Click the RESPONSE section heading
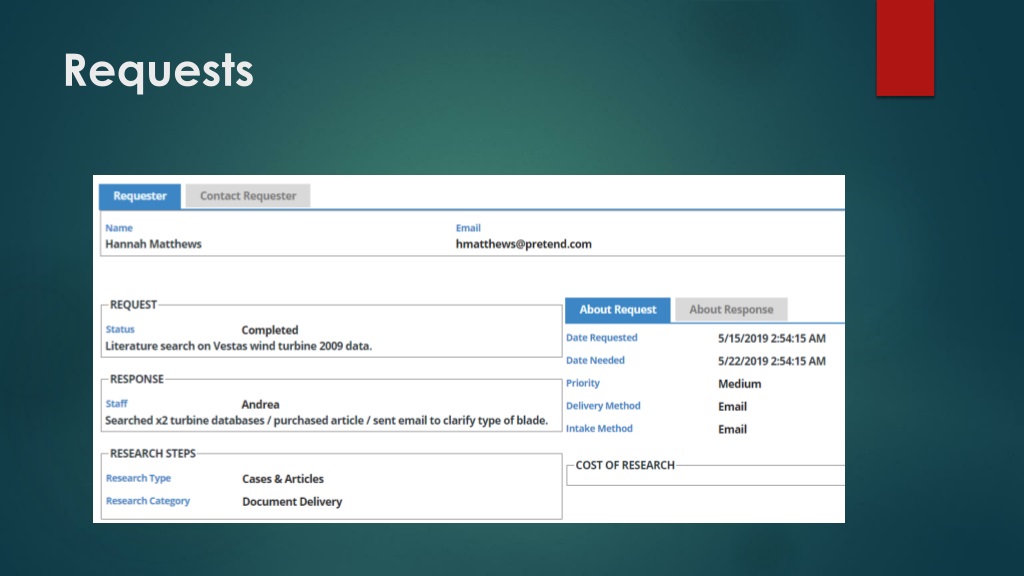This screenshot has width=1024, height=576. 136,379
